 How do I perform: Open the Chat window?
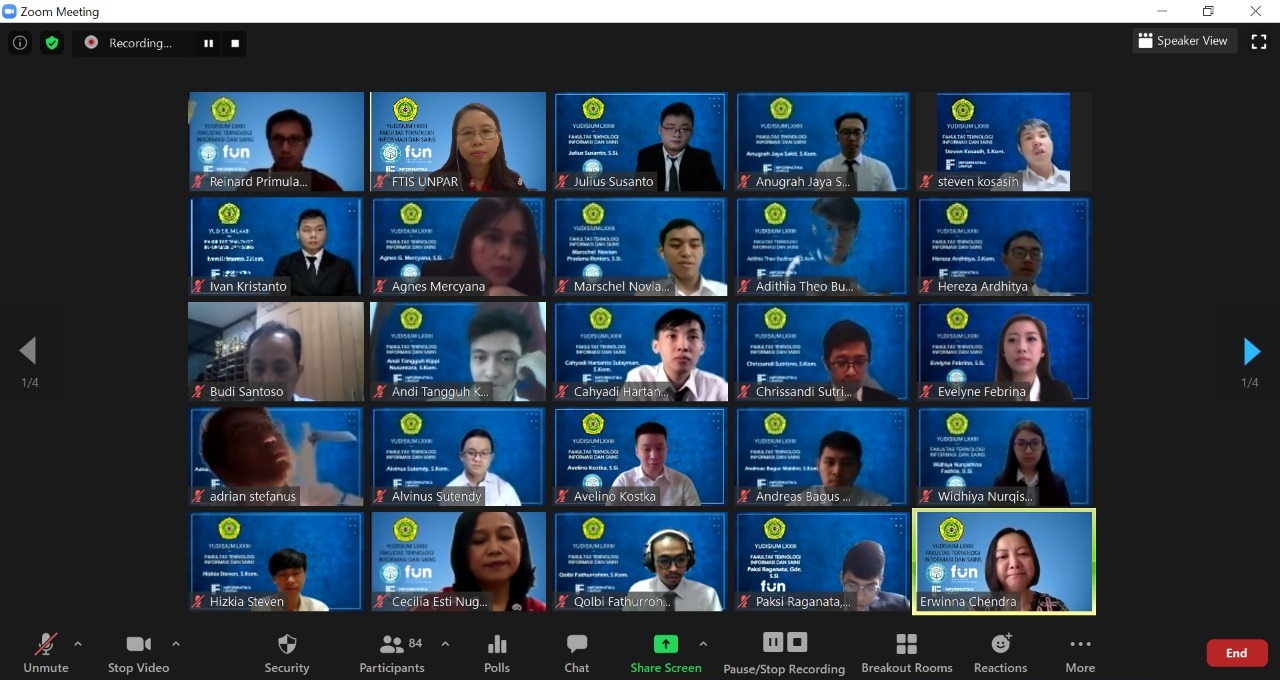point(577,652)
